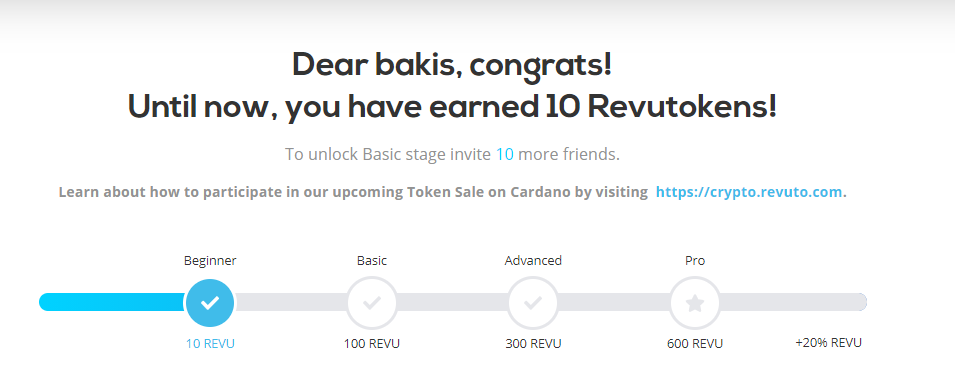Click the filled blue progress bar segment
The width and height of the screenshot is (955, 381).
tap(112, 302)
